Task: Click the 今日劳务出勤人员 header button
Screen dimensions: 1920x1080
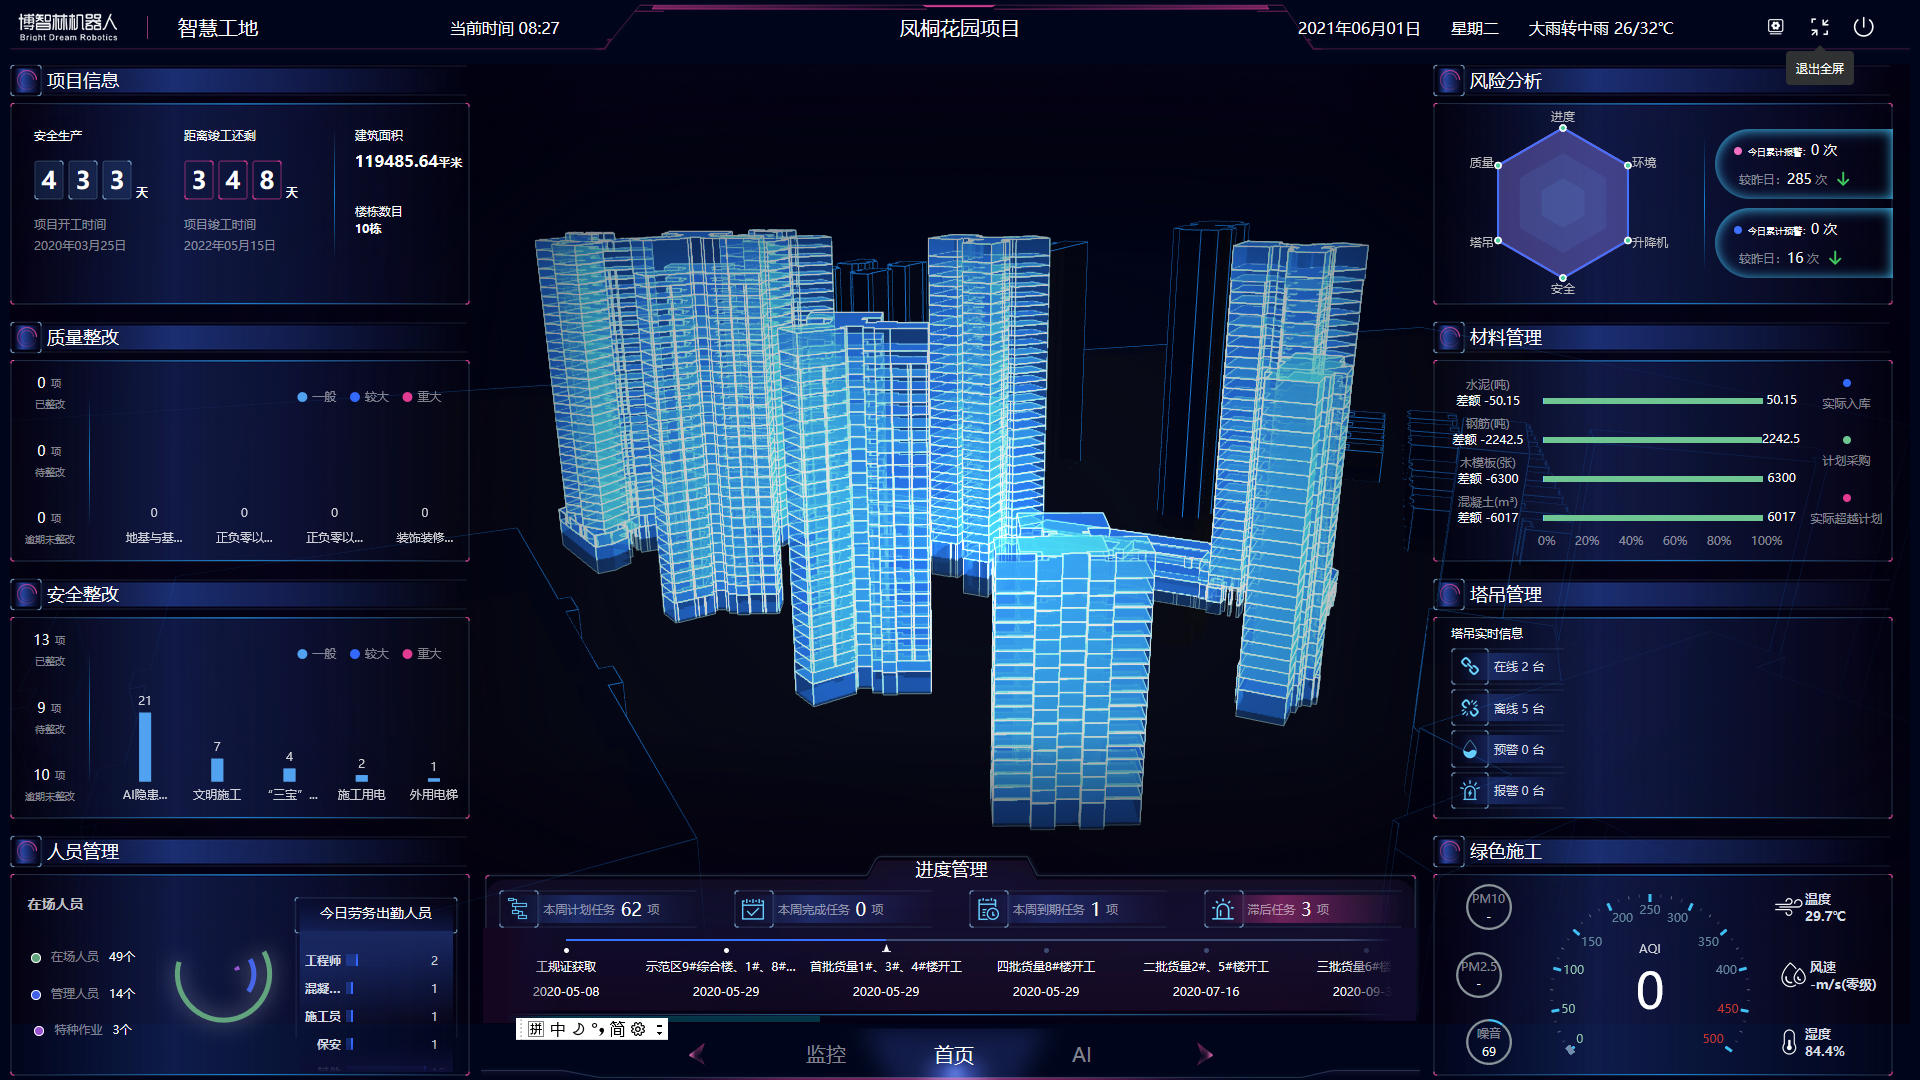Action: click(x=375, y=913)
